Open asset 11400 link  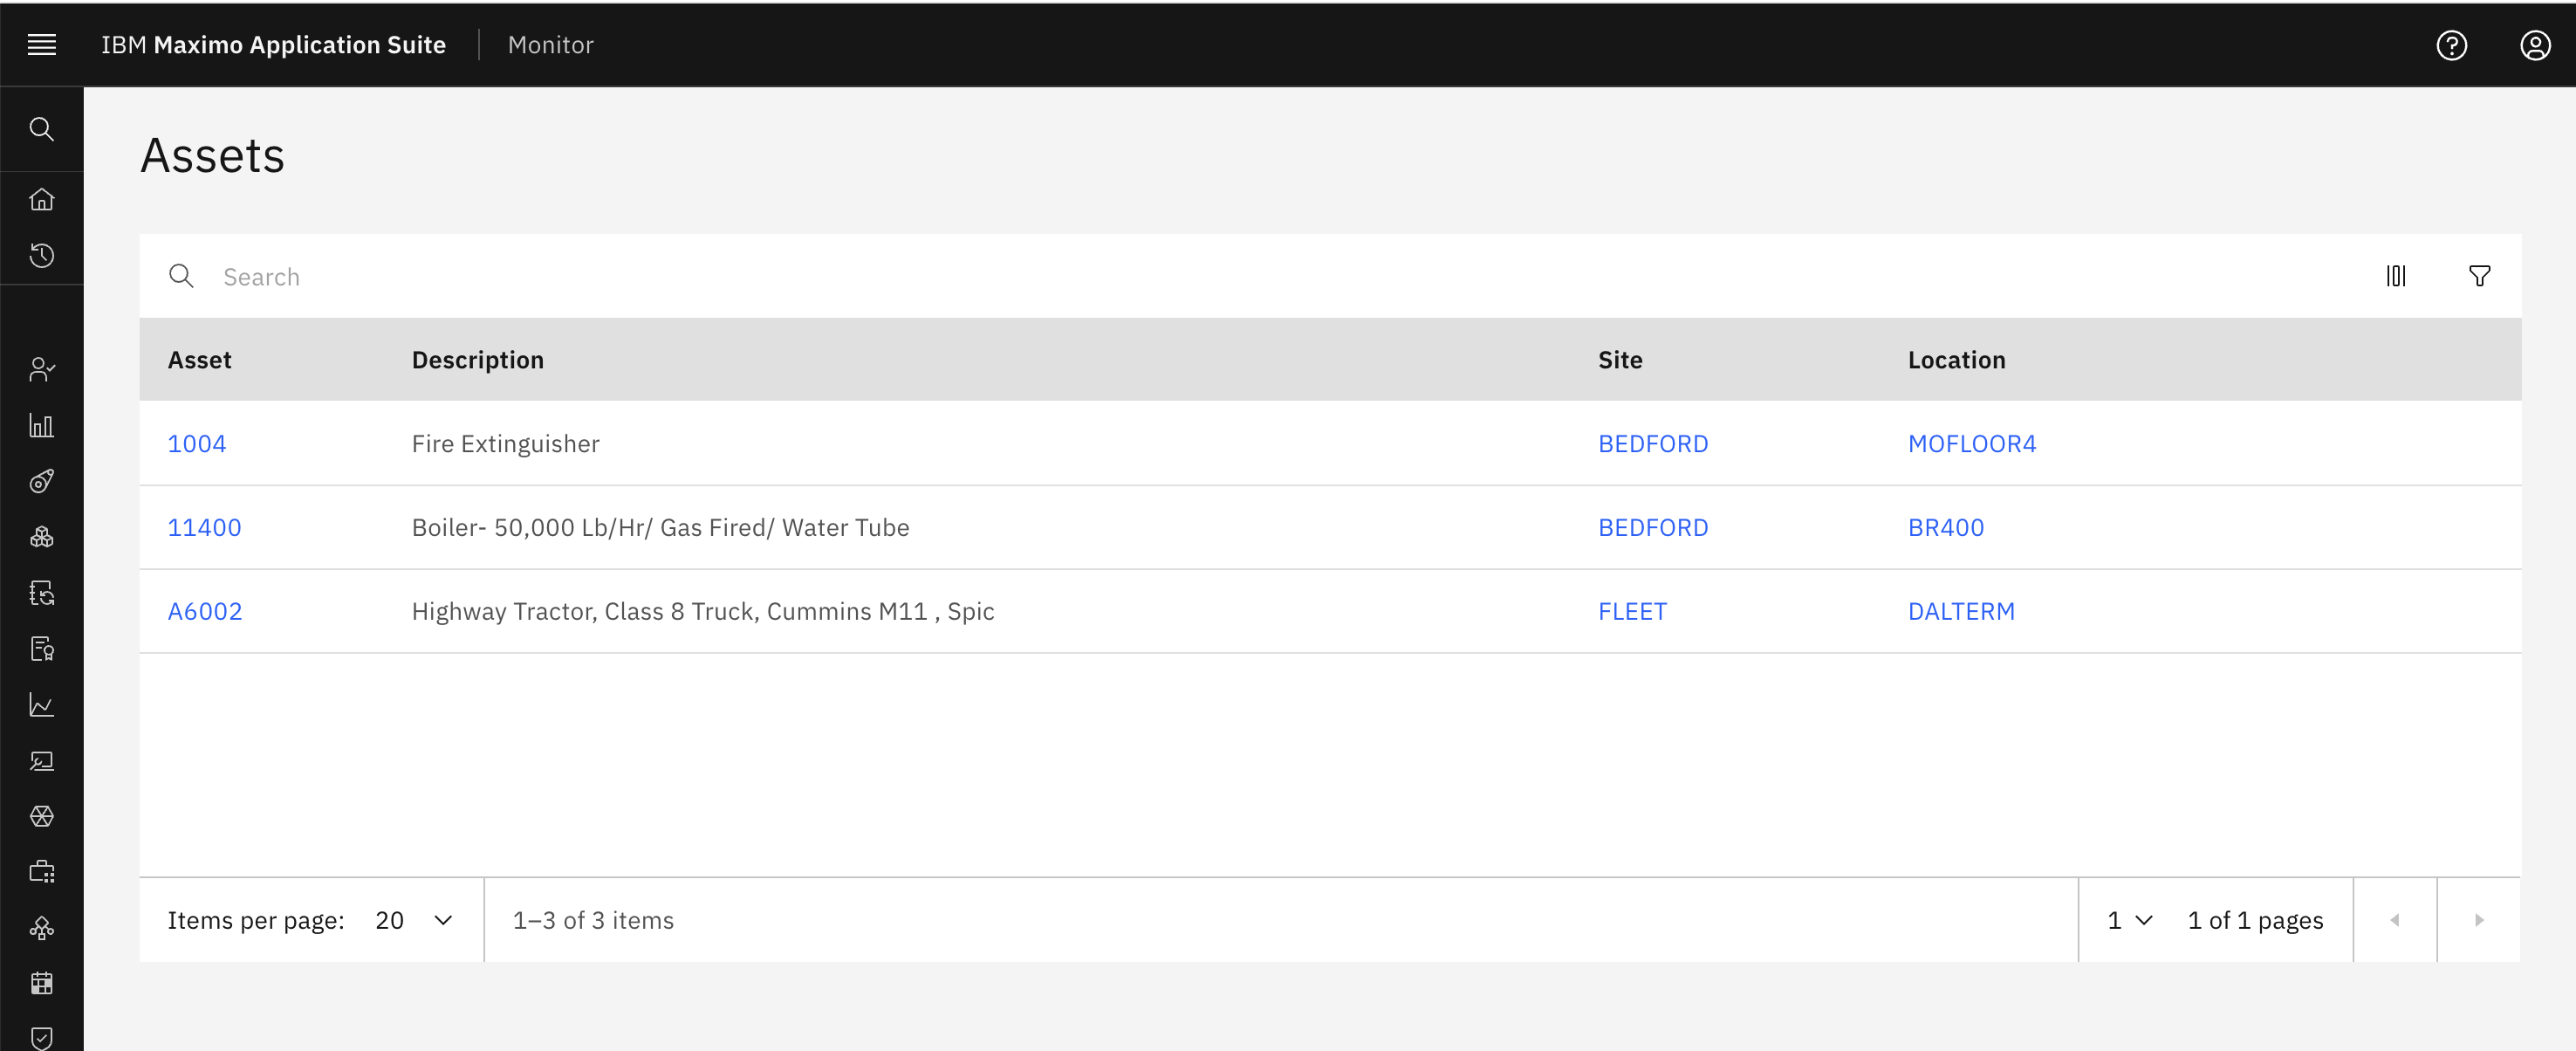204,527
